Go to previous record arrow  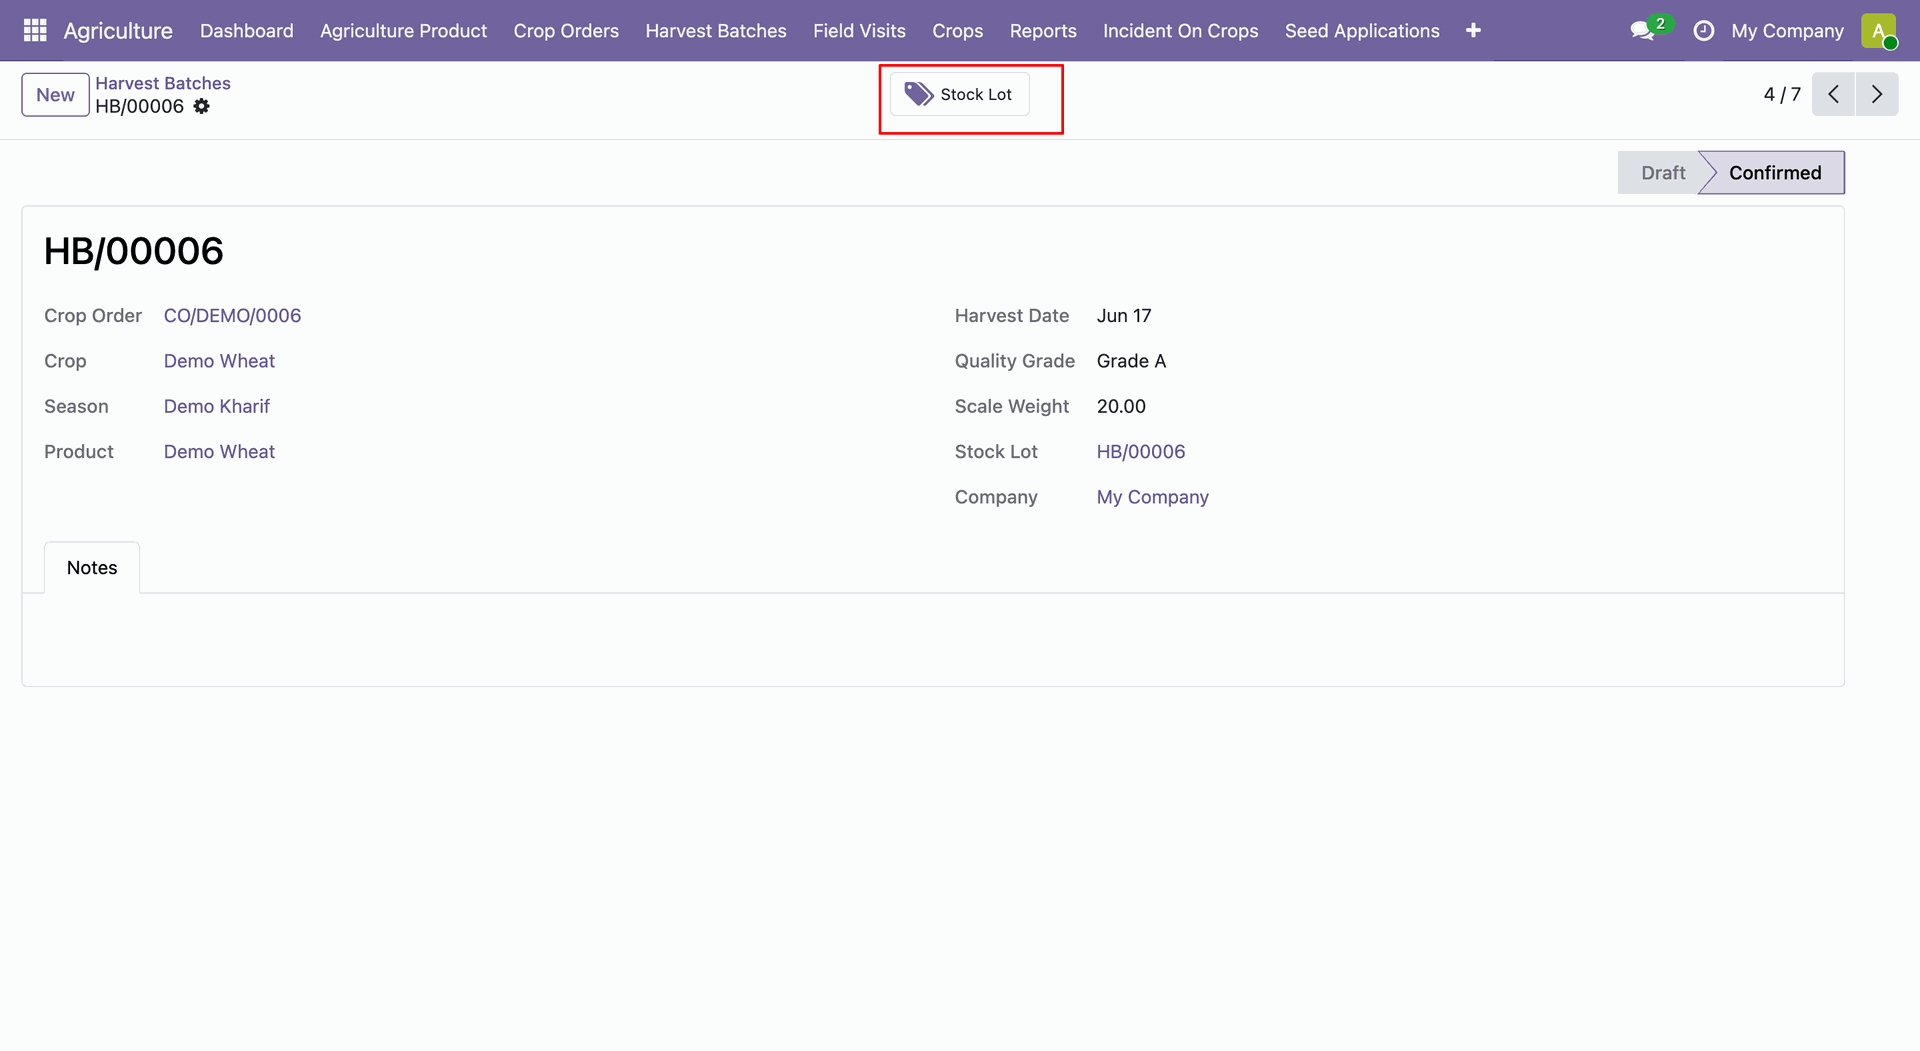click(x=1833, y=94)
